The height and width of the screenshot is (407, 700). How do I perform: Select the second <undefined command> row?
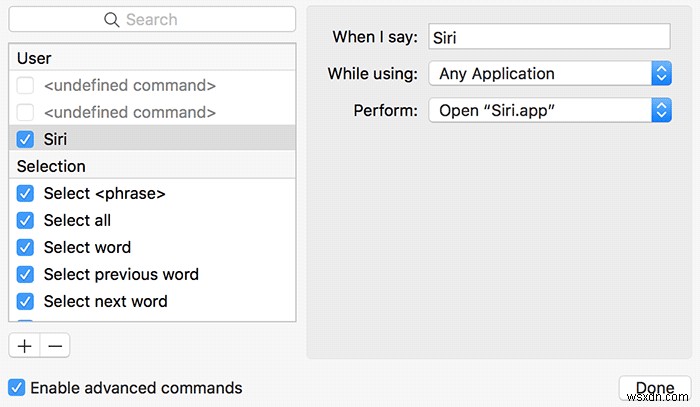[152, 112]
